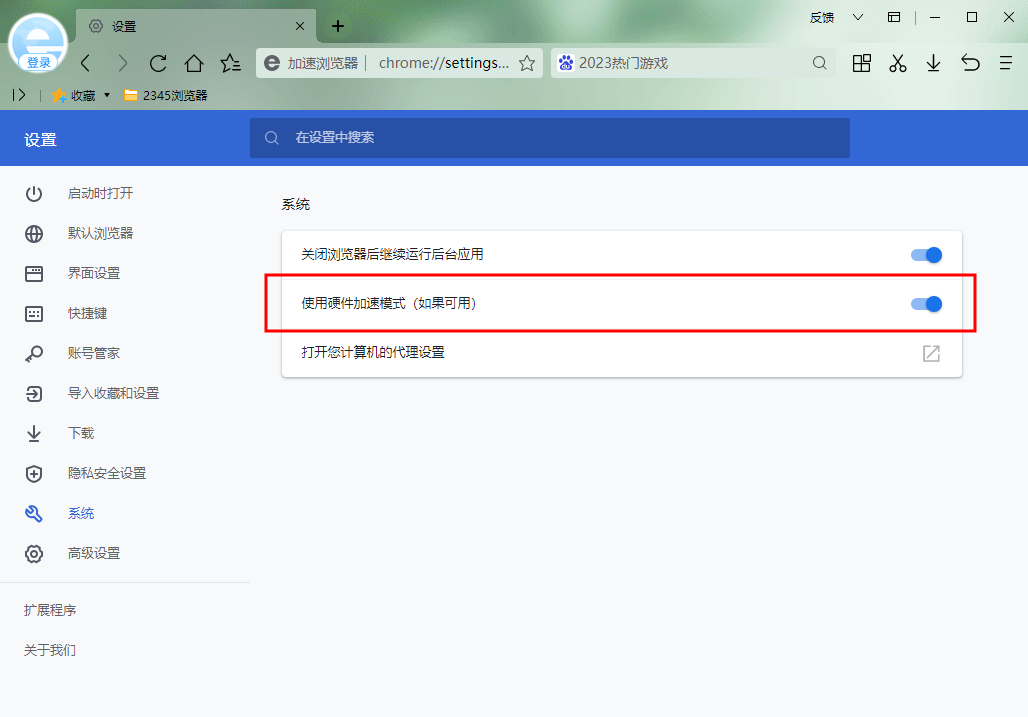Screen dimensions: 1028x717
Task: Click the 系统 section heading
Action: coord(296,204)
